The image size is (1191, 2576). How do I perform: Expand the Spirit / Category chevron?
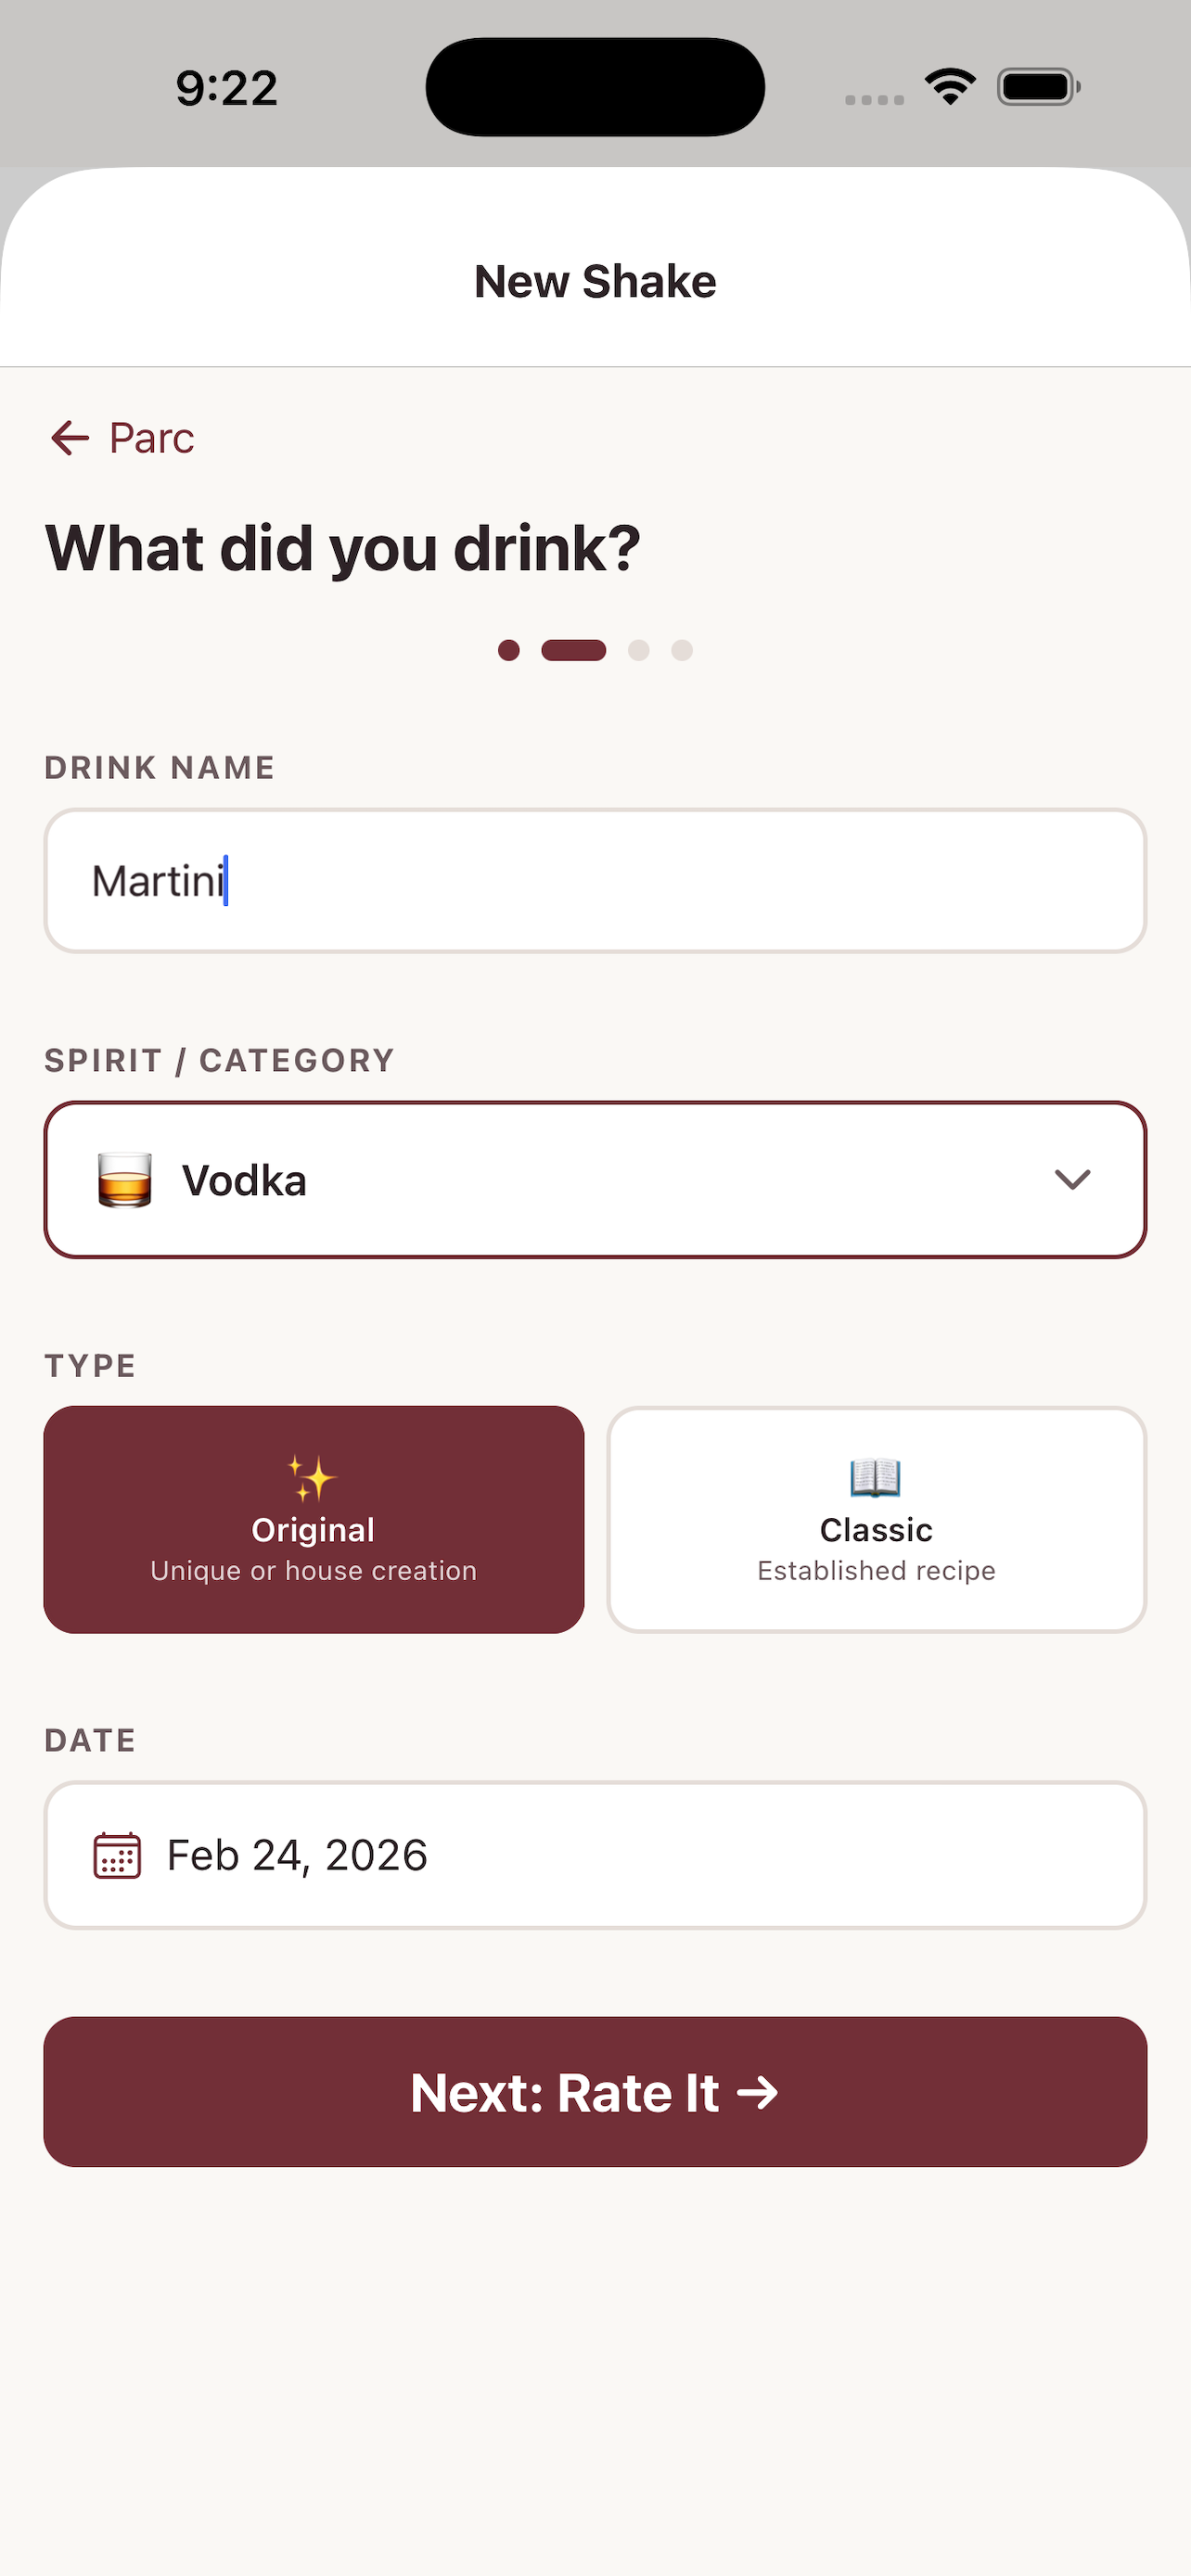pos(1072,1180)
